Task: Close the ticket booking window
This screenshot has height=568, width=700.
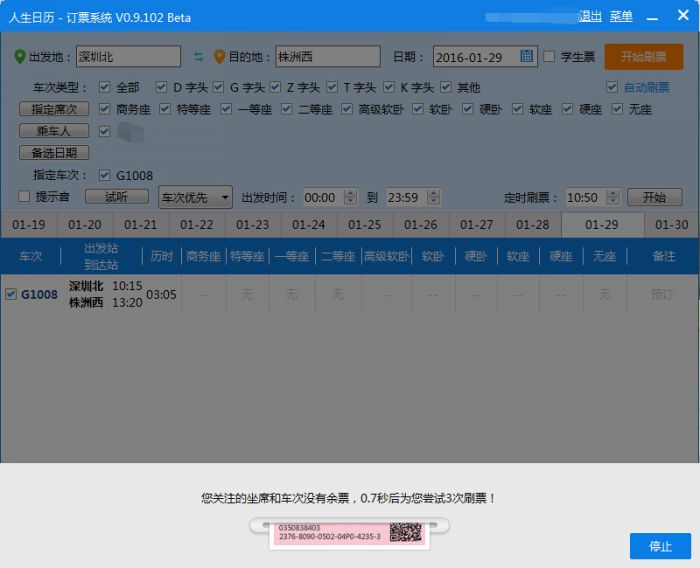Action: [683, 16]
